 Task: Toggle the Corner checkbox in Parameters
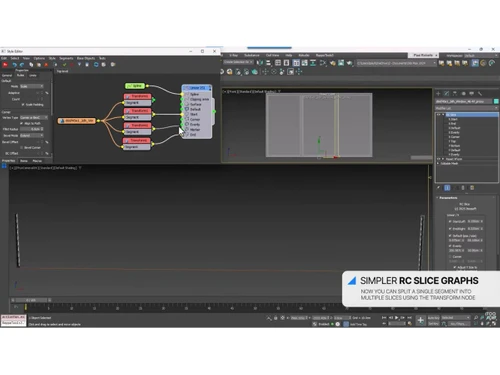click(x=450, y=257)
